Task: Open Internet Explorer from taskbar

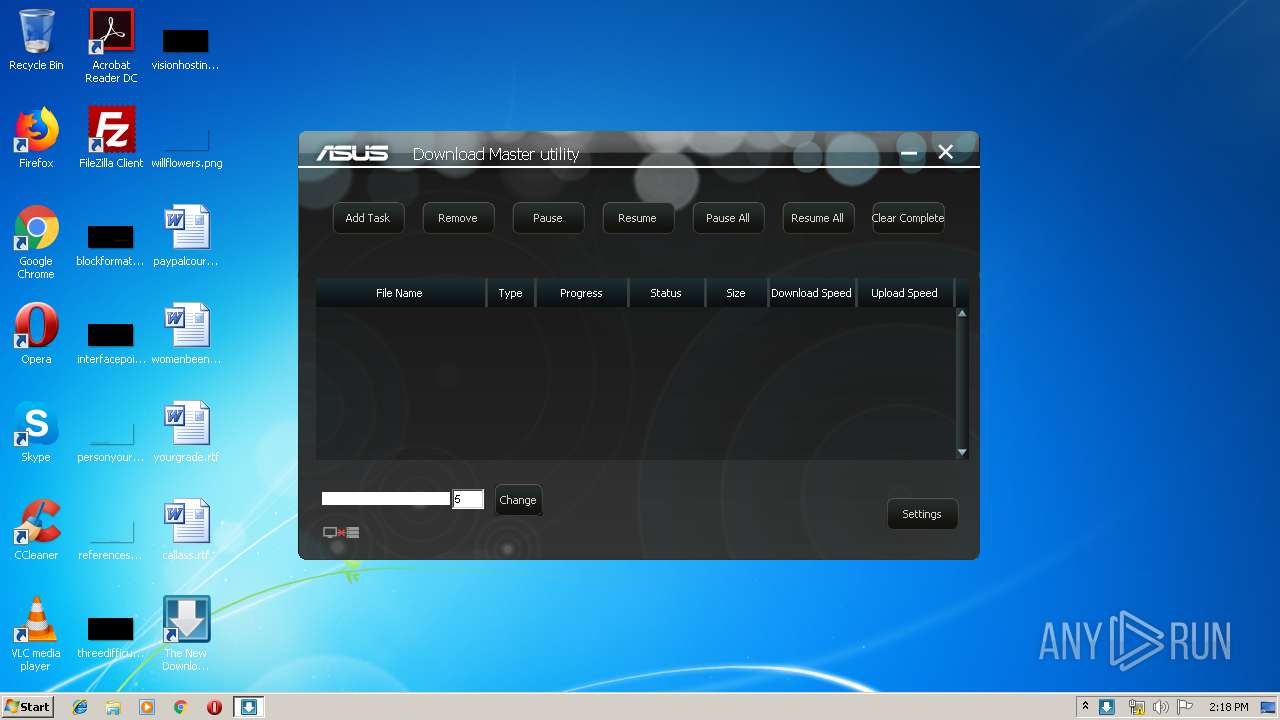Action: pos(80,707)
